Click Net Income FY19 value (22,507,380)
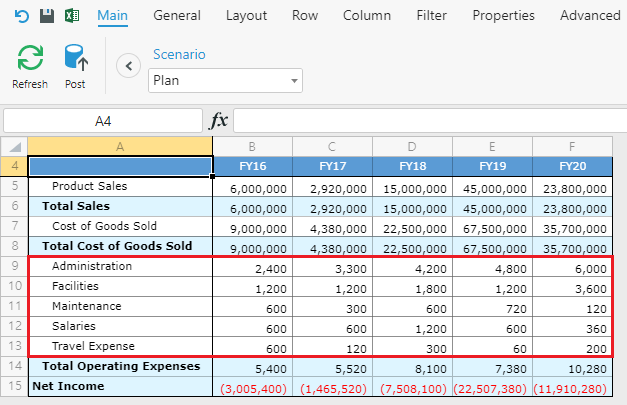Image resolution: width=627 pixels, height=405 pixels. click(x=492, y=387)
